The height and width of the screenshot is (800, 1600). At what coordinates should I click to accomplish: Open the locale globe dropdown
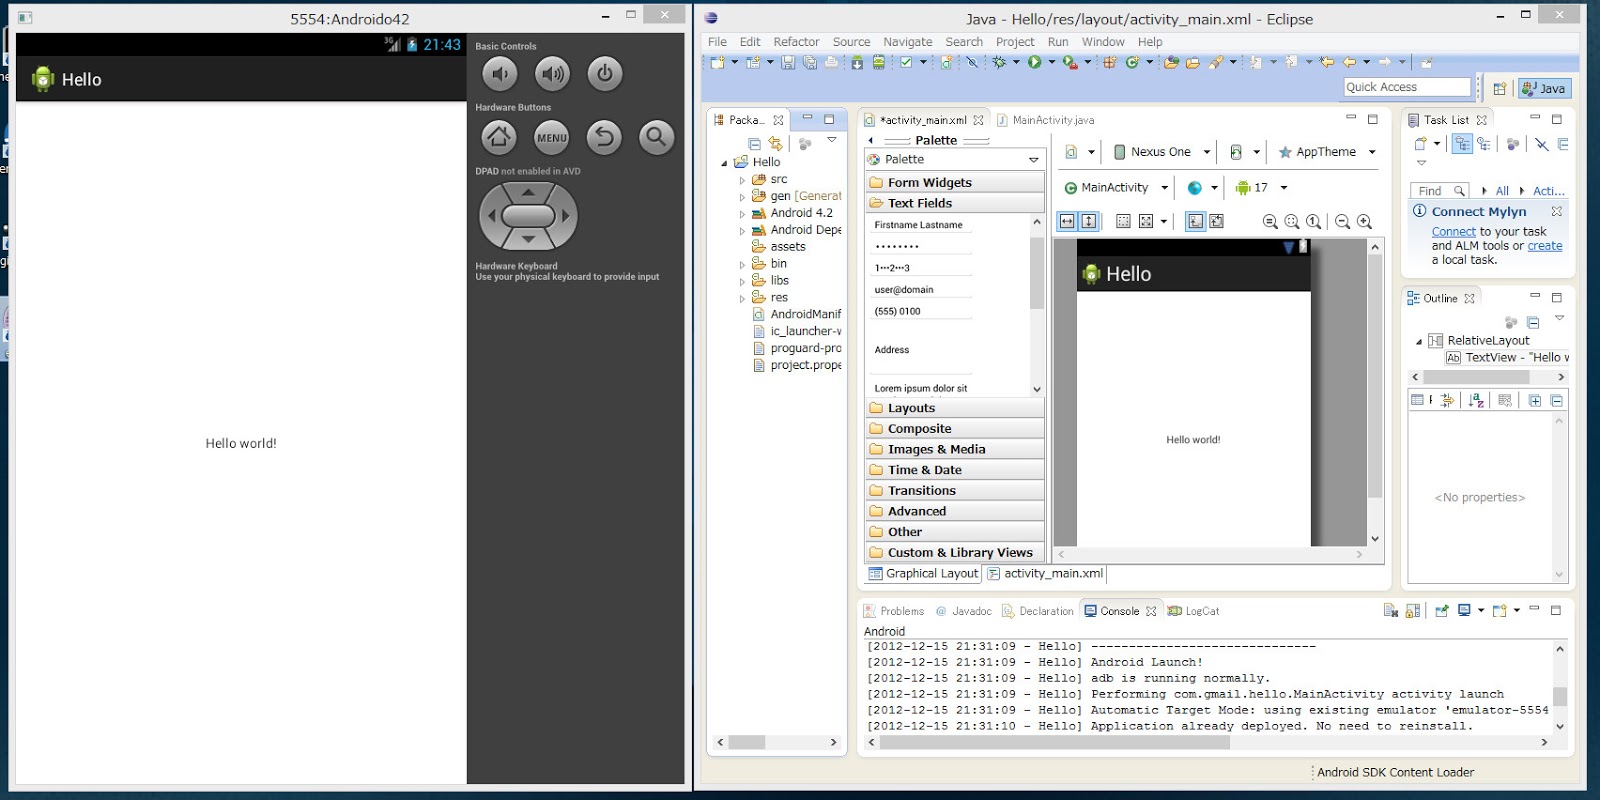coord(1202,187)
